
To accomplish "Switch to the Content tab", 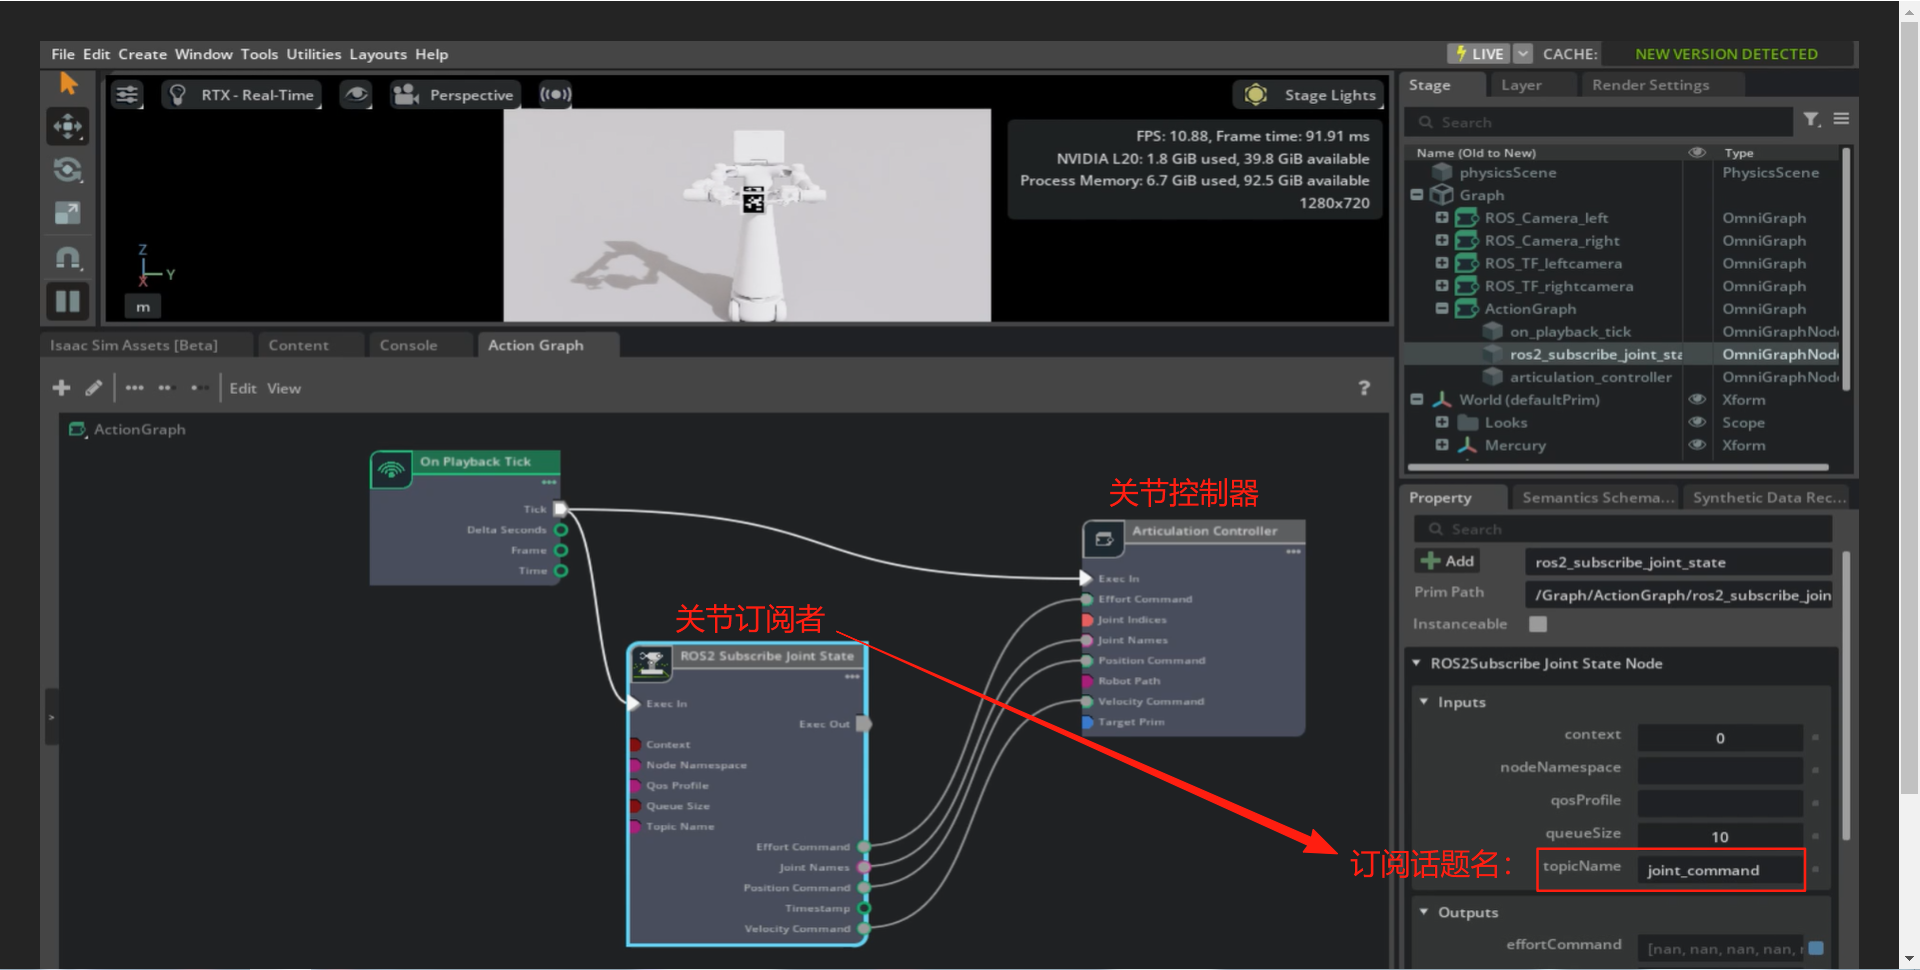I will [298, 345].
